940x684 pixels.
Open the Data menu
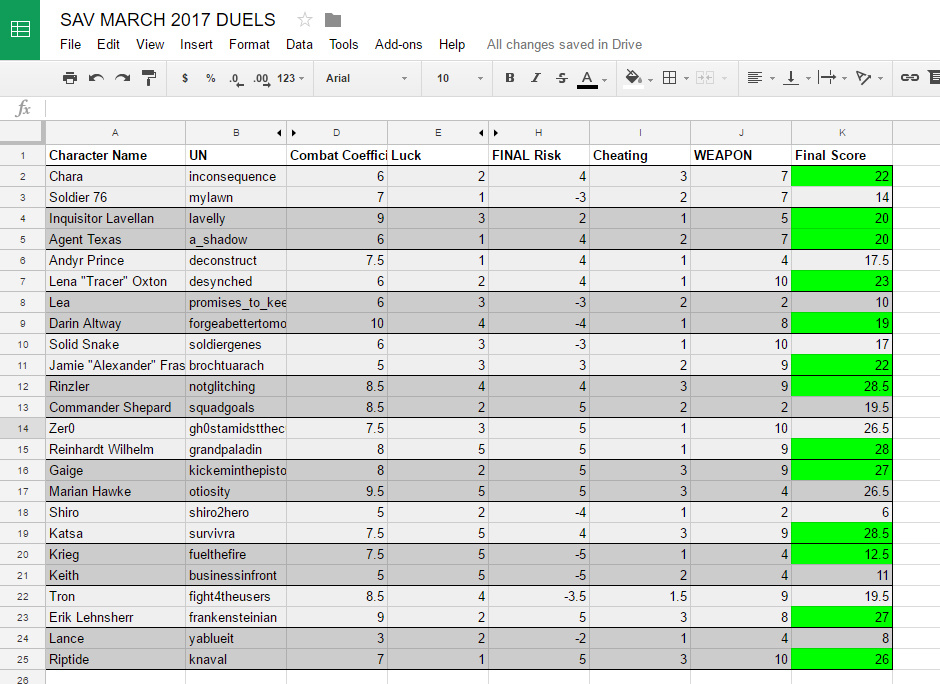coord(299,44)
